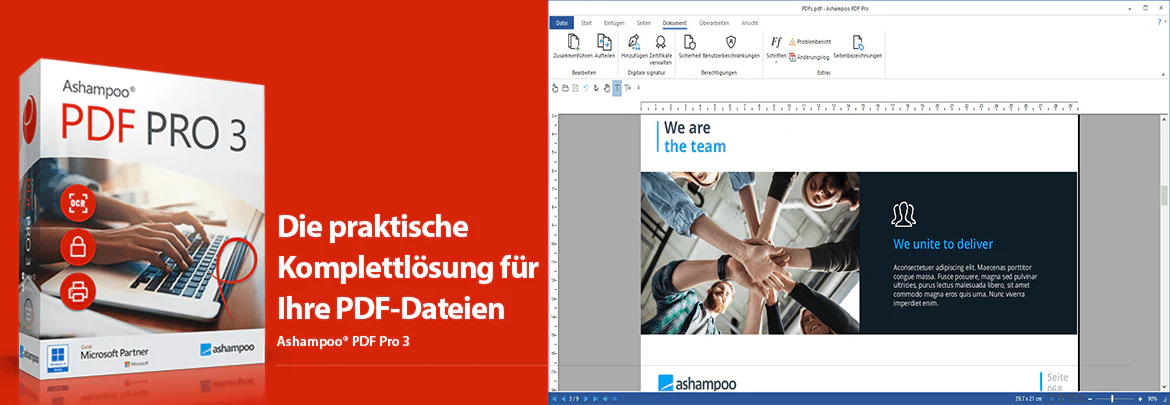The width and height of the screenshot is (1170, 405).
Task: Switch to the Start ribbon tab
Action: coord(586,23)
